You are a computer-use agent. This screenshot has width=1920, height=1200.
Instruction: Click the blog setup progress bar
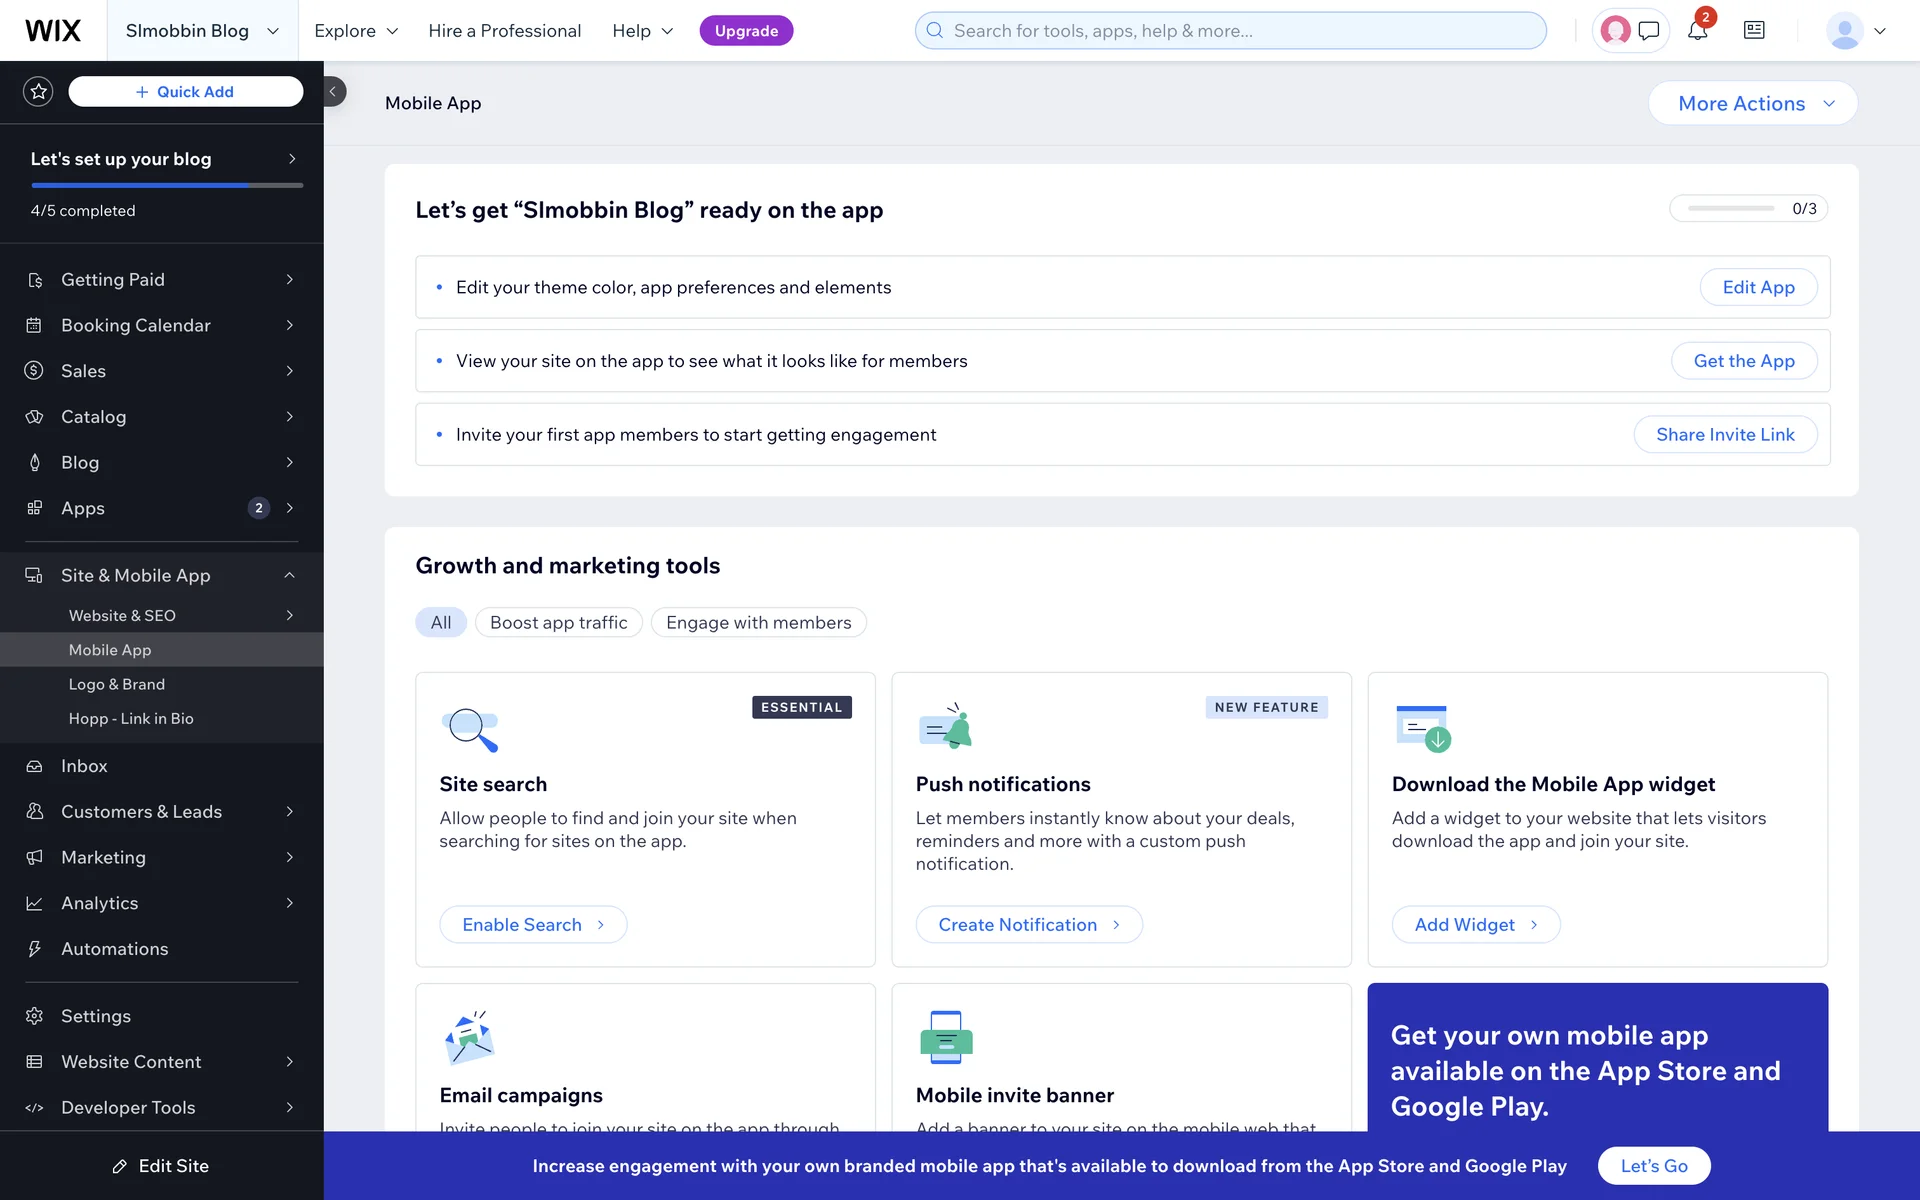[166, 186]
